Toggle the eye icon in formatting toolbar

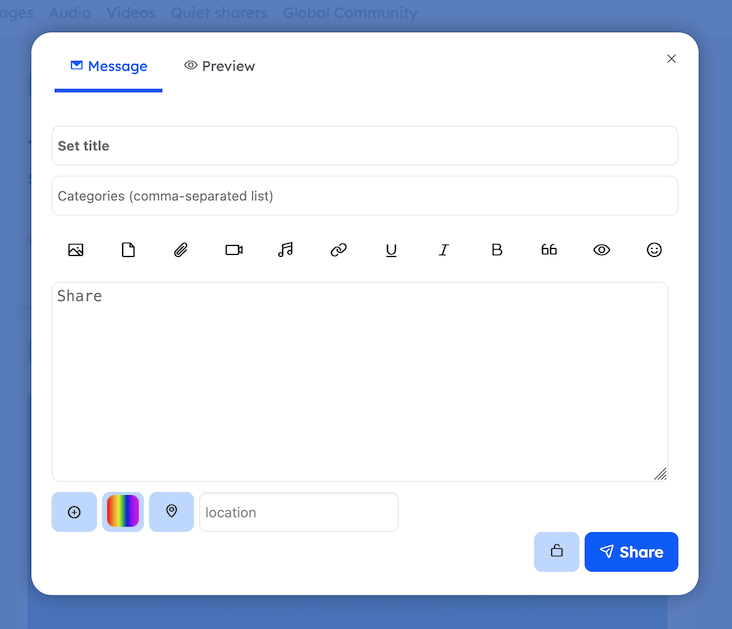[601, 250]
